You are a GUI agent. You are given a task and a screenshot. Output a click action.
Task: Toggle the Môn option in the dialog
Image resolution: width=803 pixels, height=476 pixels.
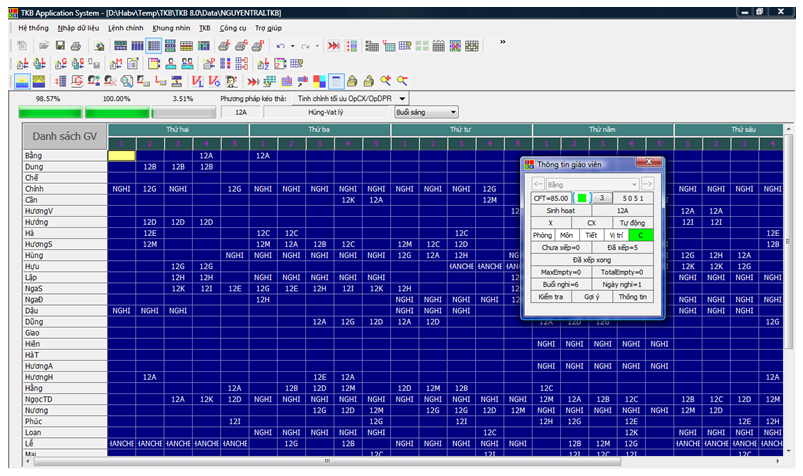pos(566,235)
